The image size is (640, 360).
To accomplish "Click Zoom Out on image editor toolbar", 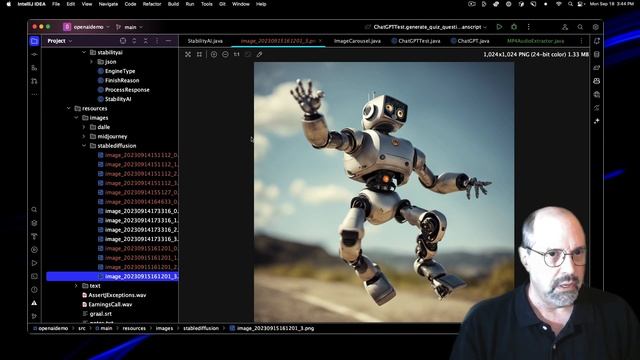I will pos(225,54).
